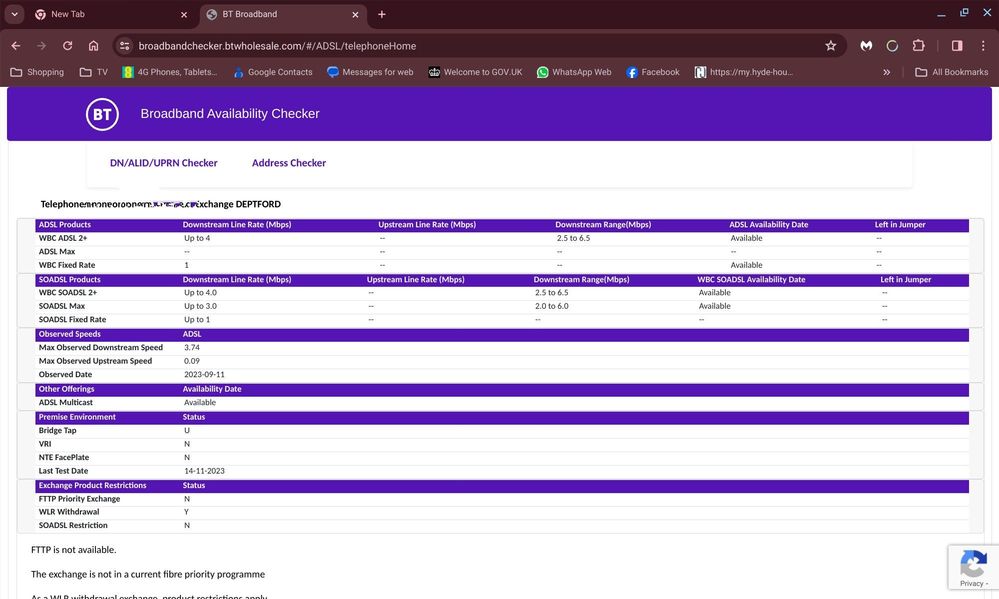Click the ADSL Availability Date column header

[x=768, y=224]
